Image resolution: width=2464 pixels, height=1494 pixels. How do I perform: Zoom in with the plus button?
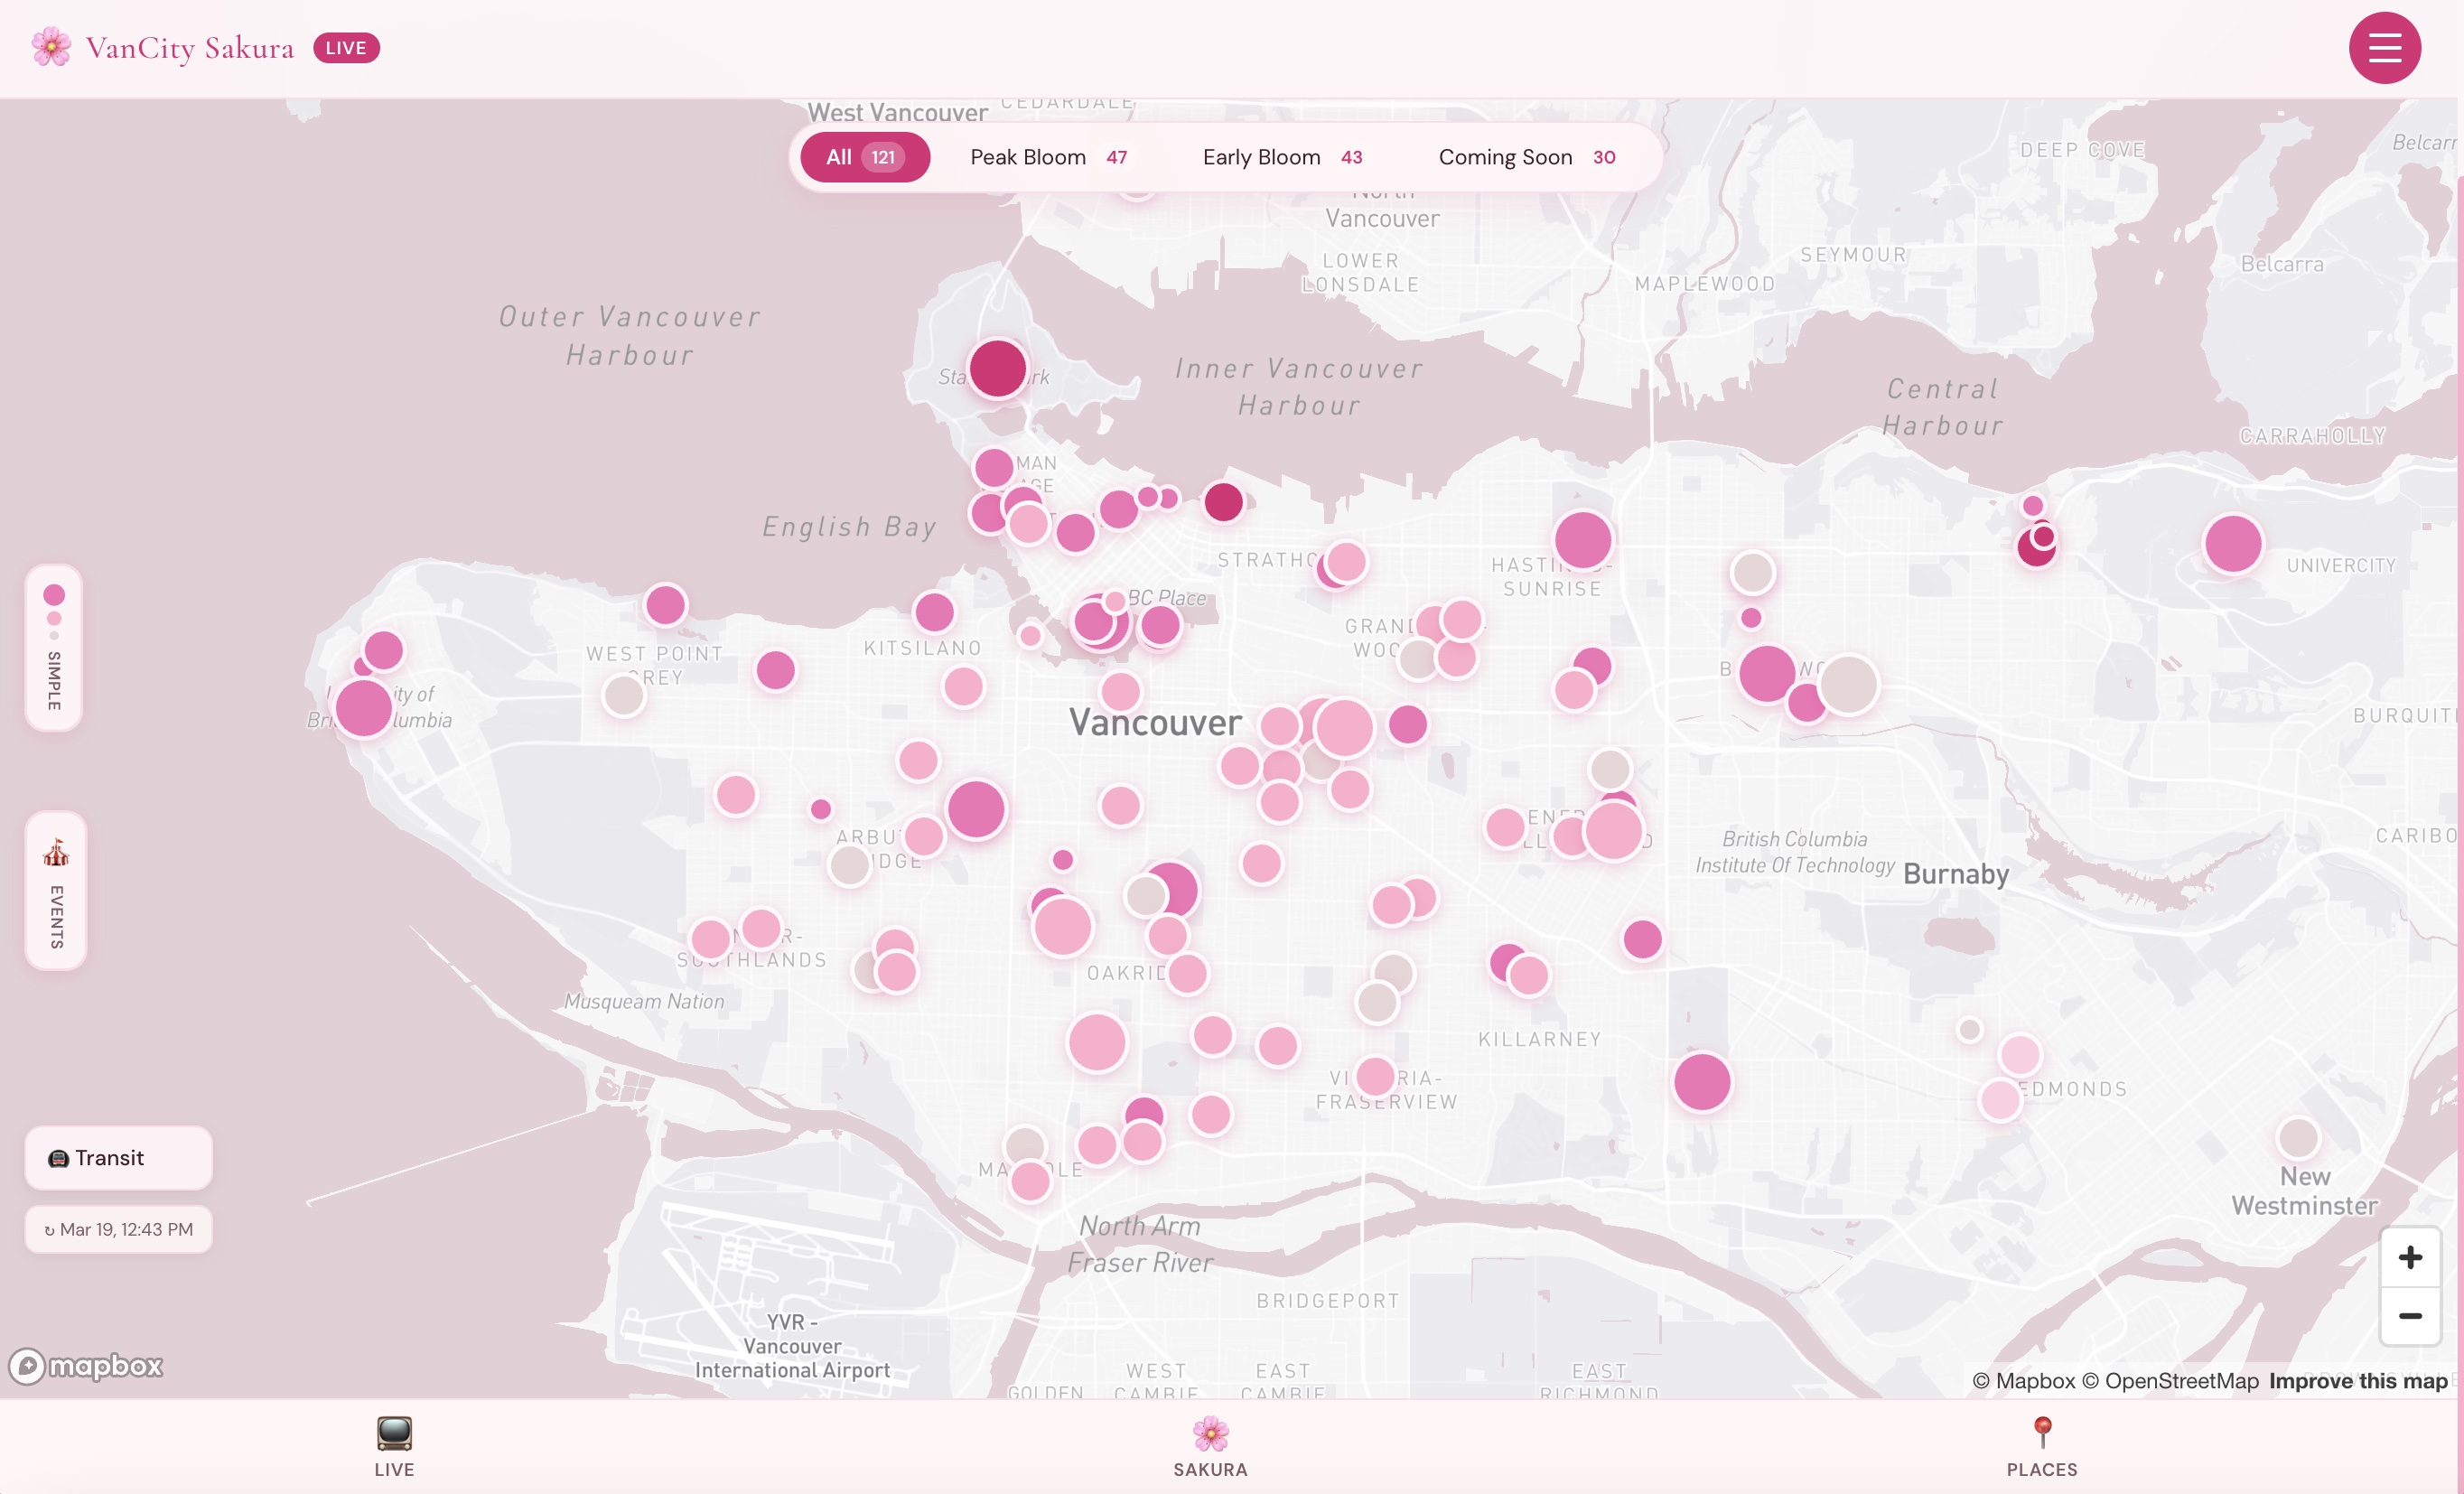[2410, 1257]
